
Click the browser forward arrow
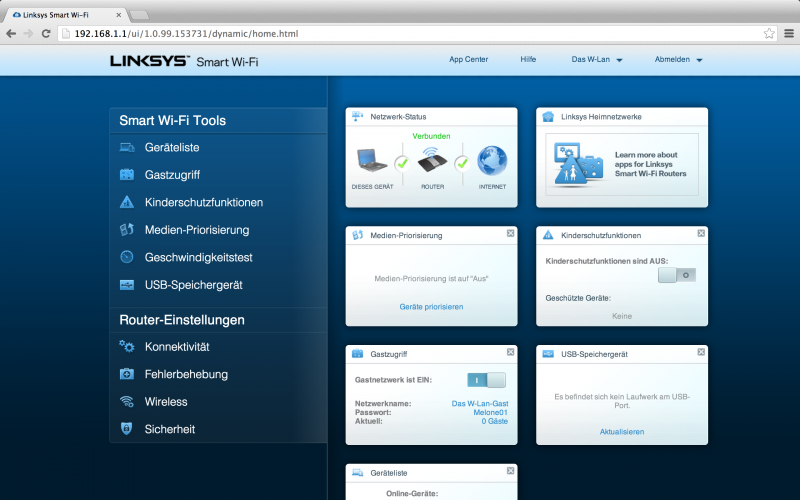point(29,34)
